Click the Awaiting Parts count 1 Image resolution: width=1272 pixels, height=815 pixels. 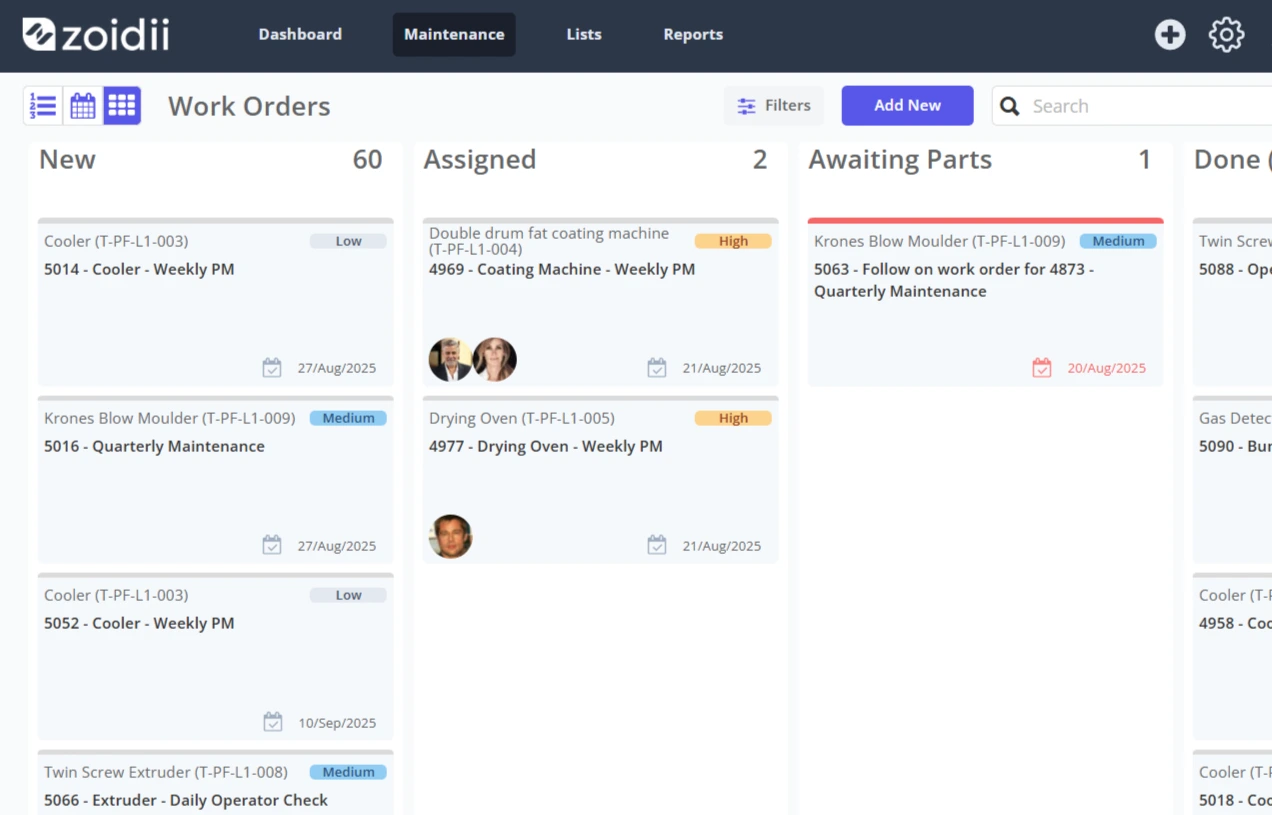1145,160
